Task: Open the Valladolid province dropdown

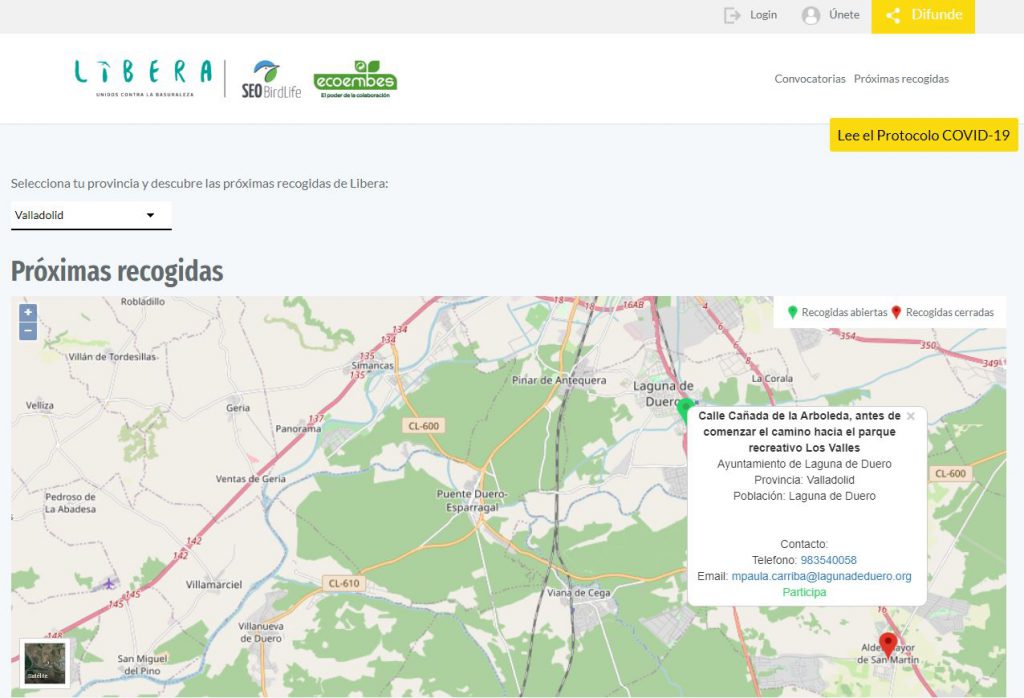Action: 90,215
